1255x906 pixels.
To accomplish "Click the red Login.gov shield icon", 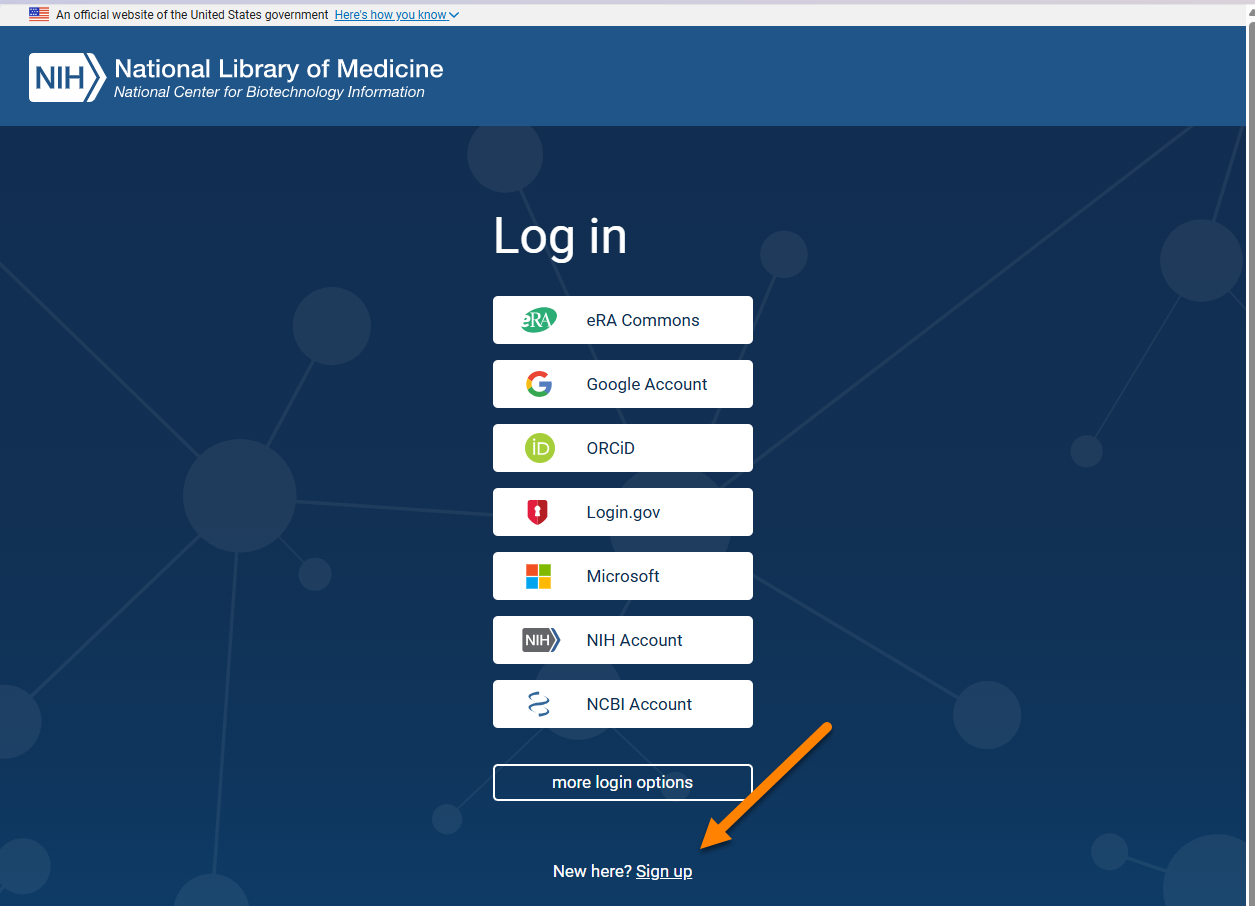I will 538,512.
